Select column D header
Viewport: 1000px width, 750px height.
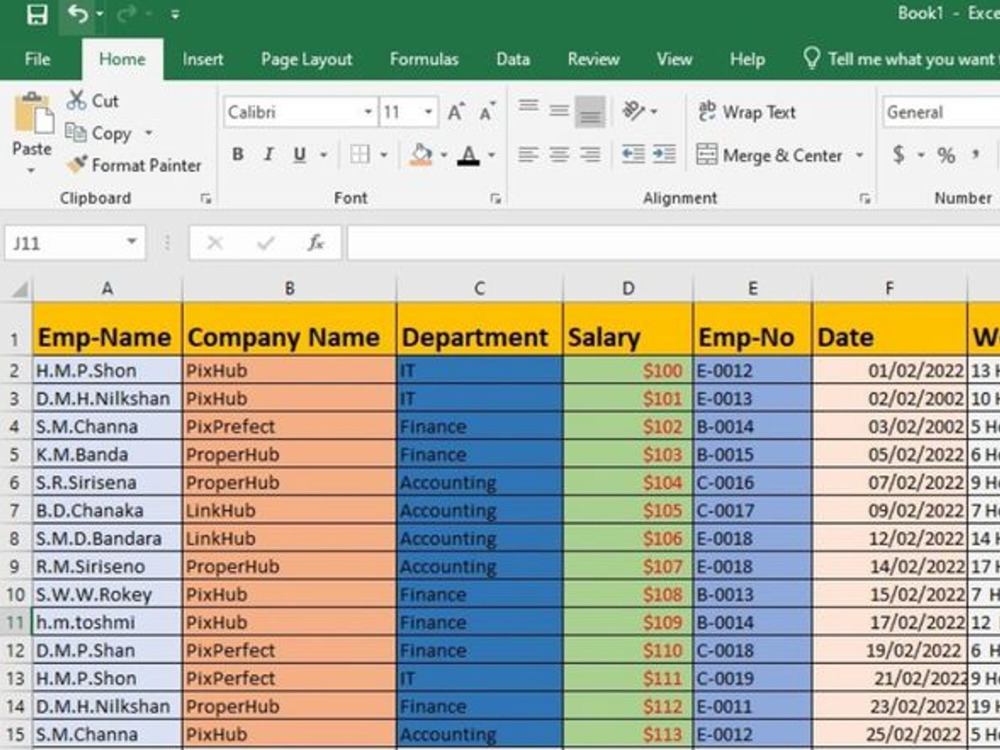[628, 289]
